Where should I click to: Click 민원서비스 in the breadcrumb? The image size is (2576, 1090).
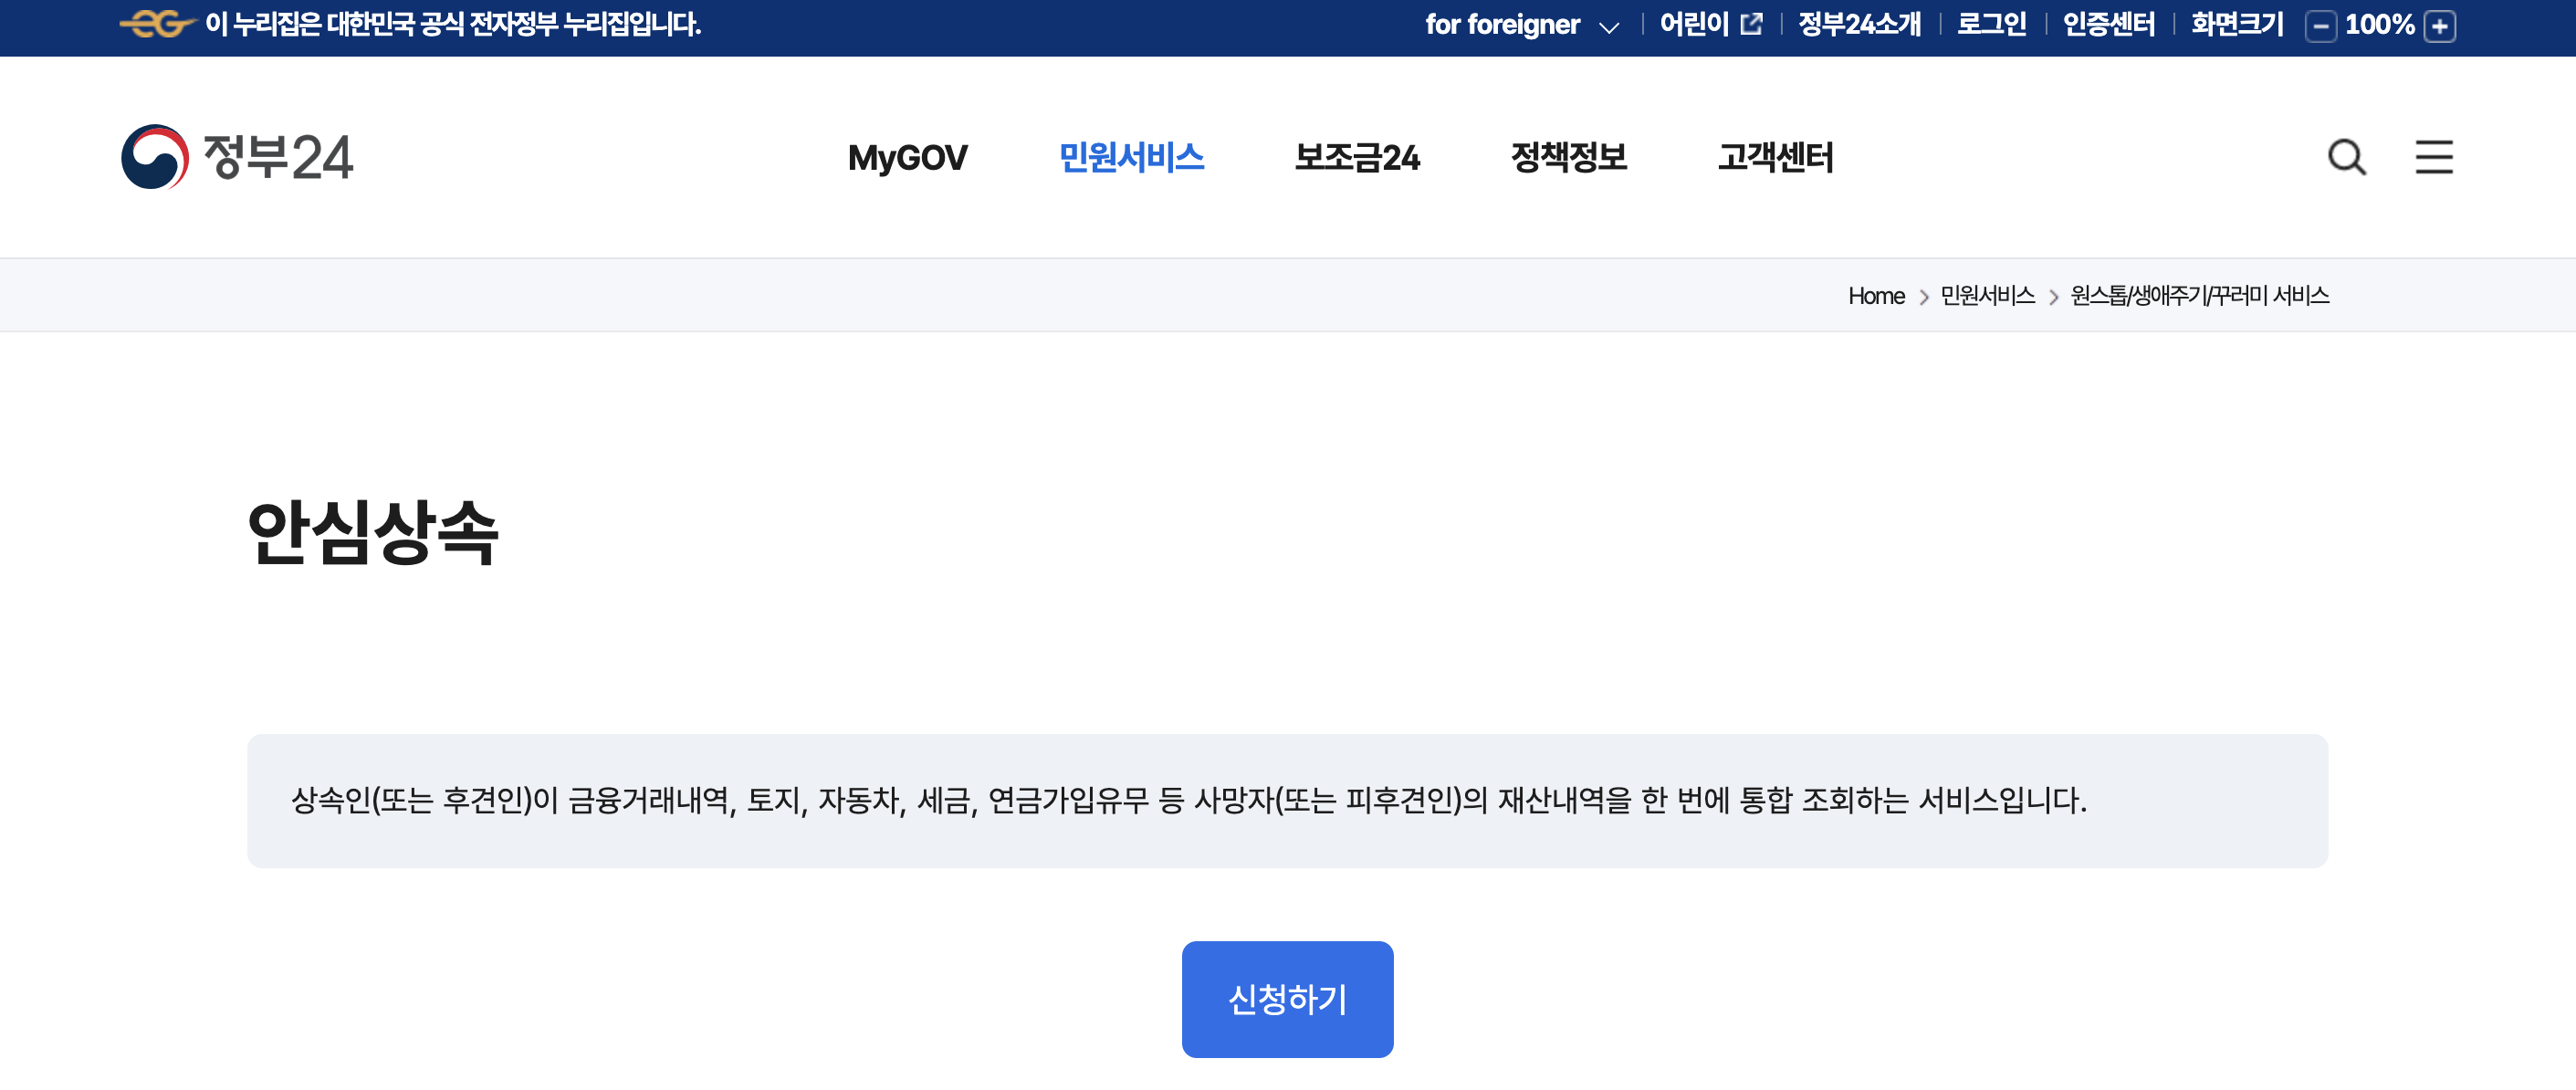(1987, 296)
